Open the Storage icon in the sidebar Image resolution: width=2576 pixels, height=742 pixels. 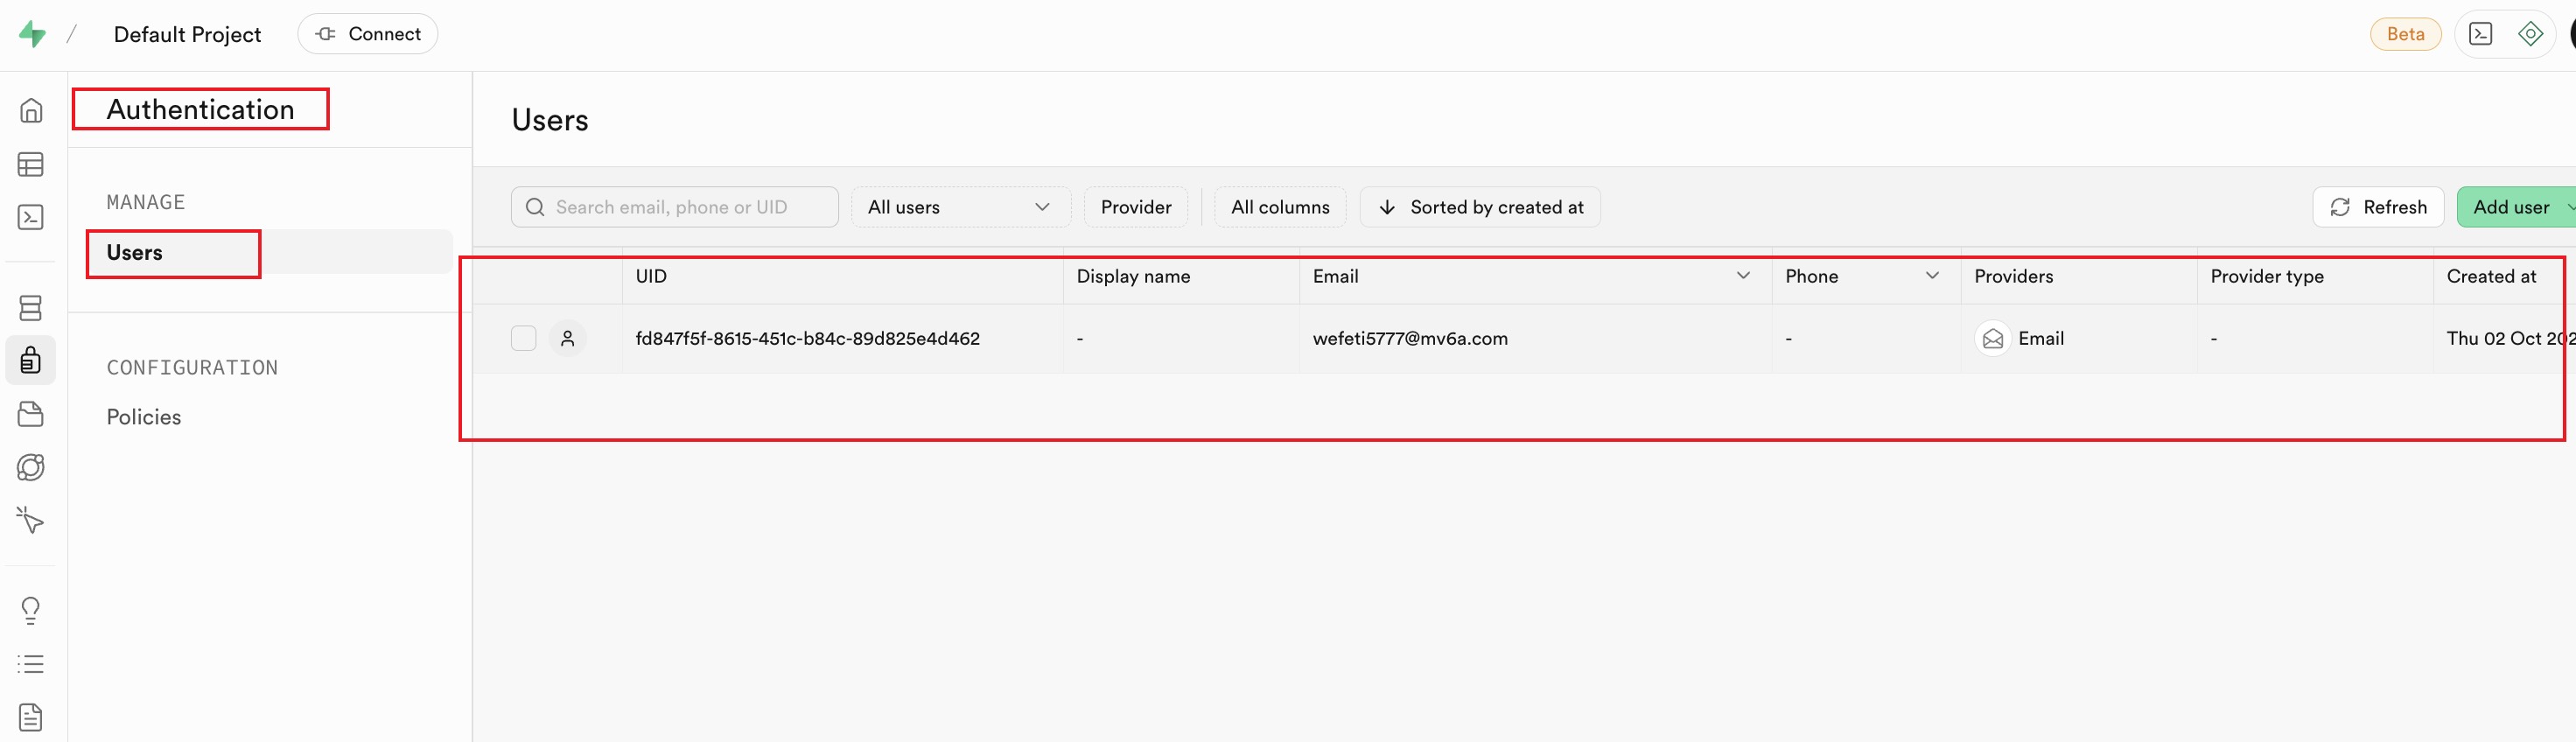point(31,414)
